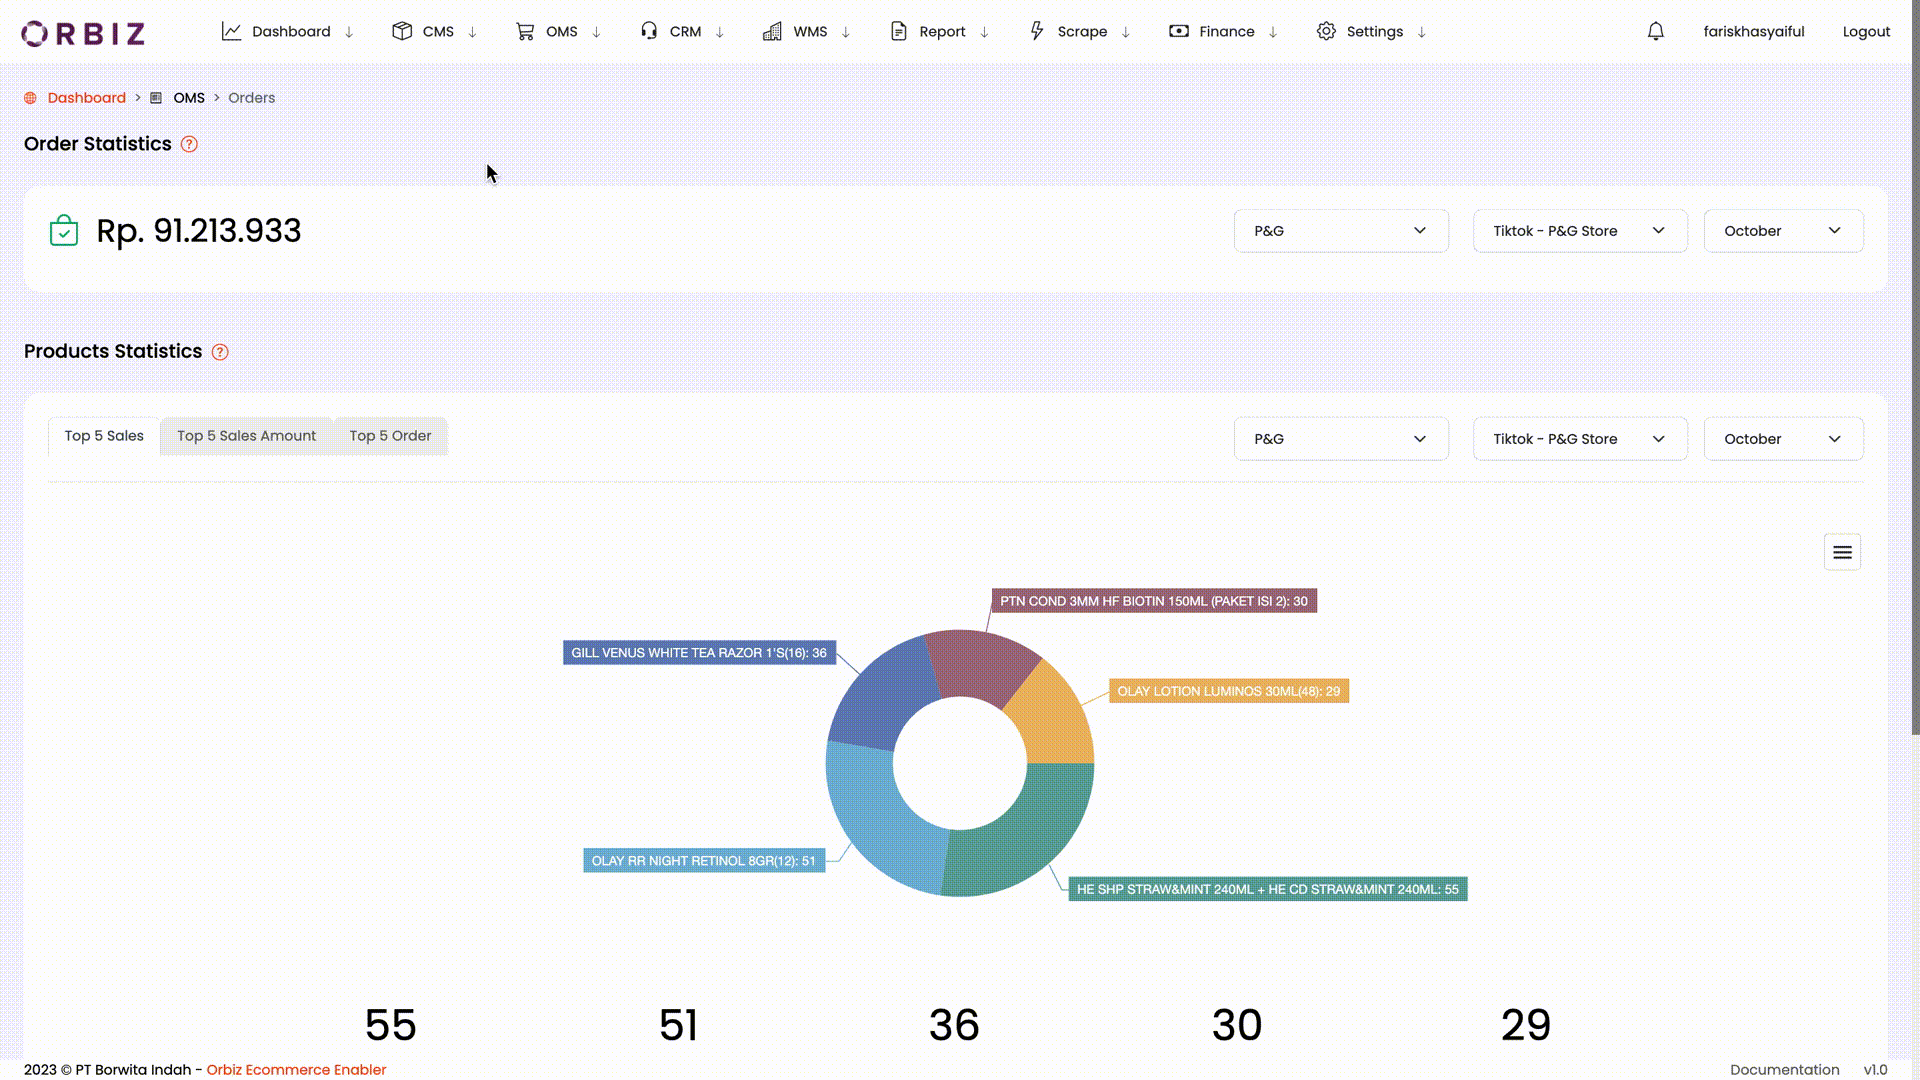Screen dimensions: 1920x1080
Task: Expand the WMS menu arrow
Action: click(846, 32)
